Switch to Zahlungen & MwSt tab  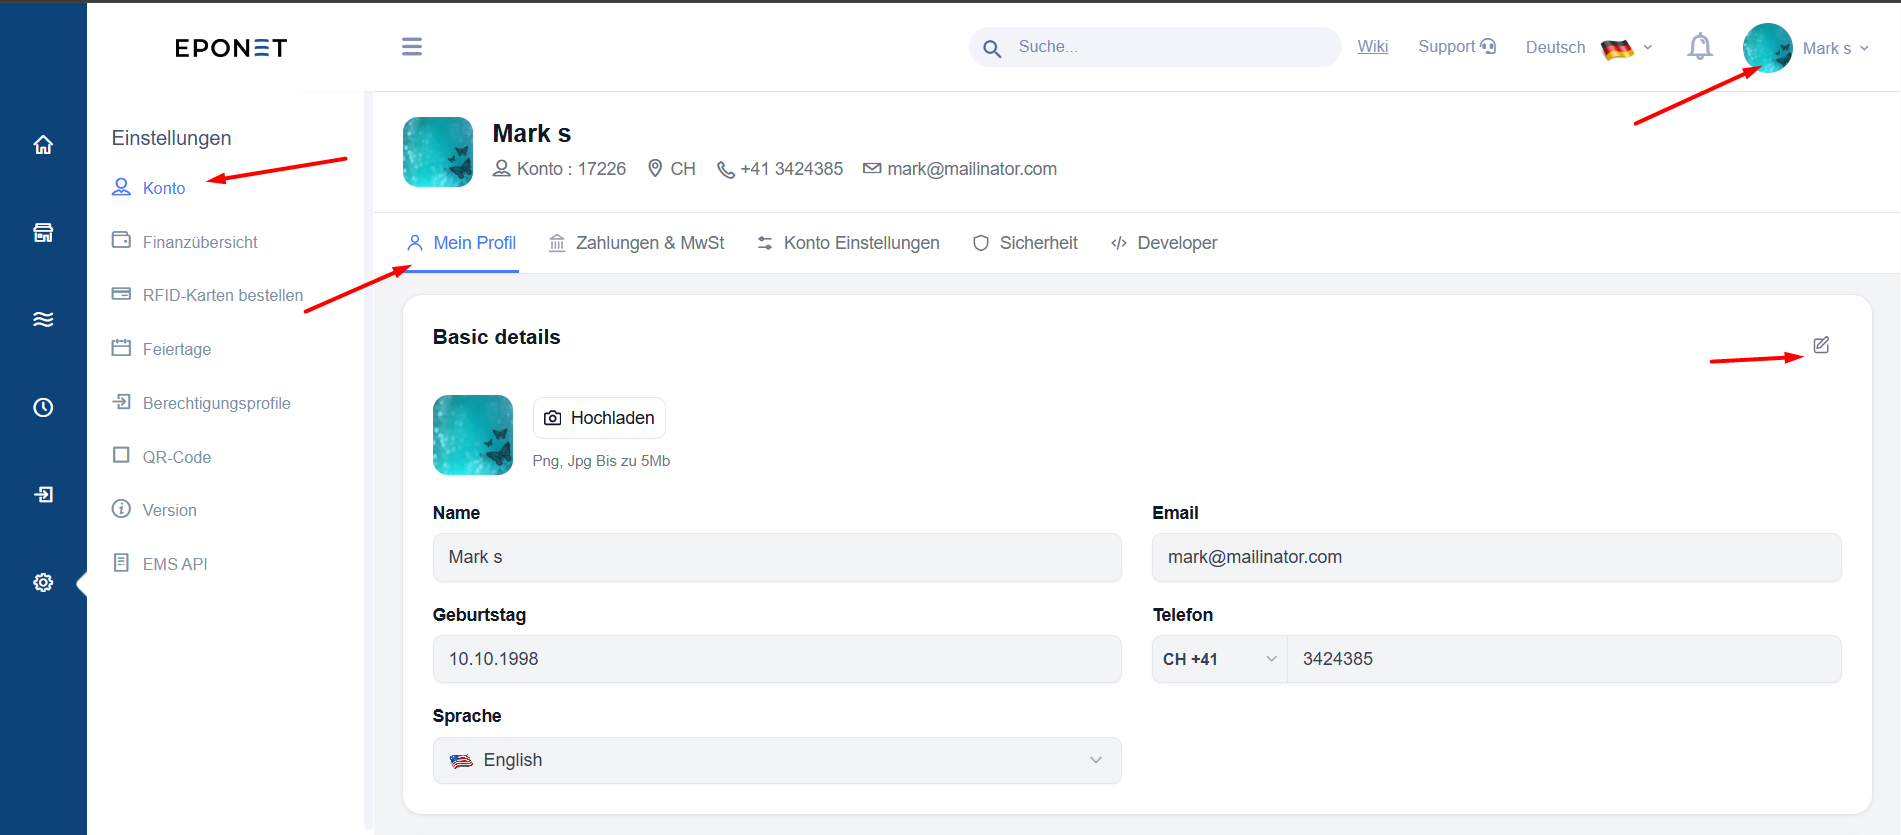click(x=637, y=243)
